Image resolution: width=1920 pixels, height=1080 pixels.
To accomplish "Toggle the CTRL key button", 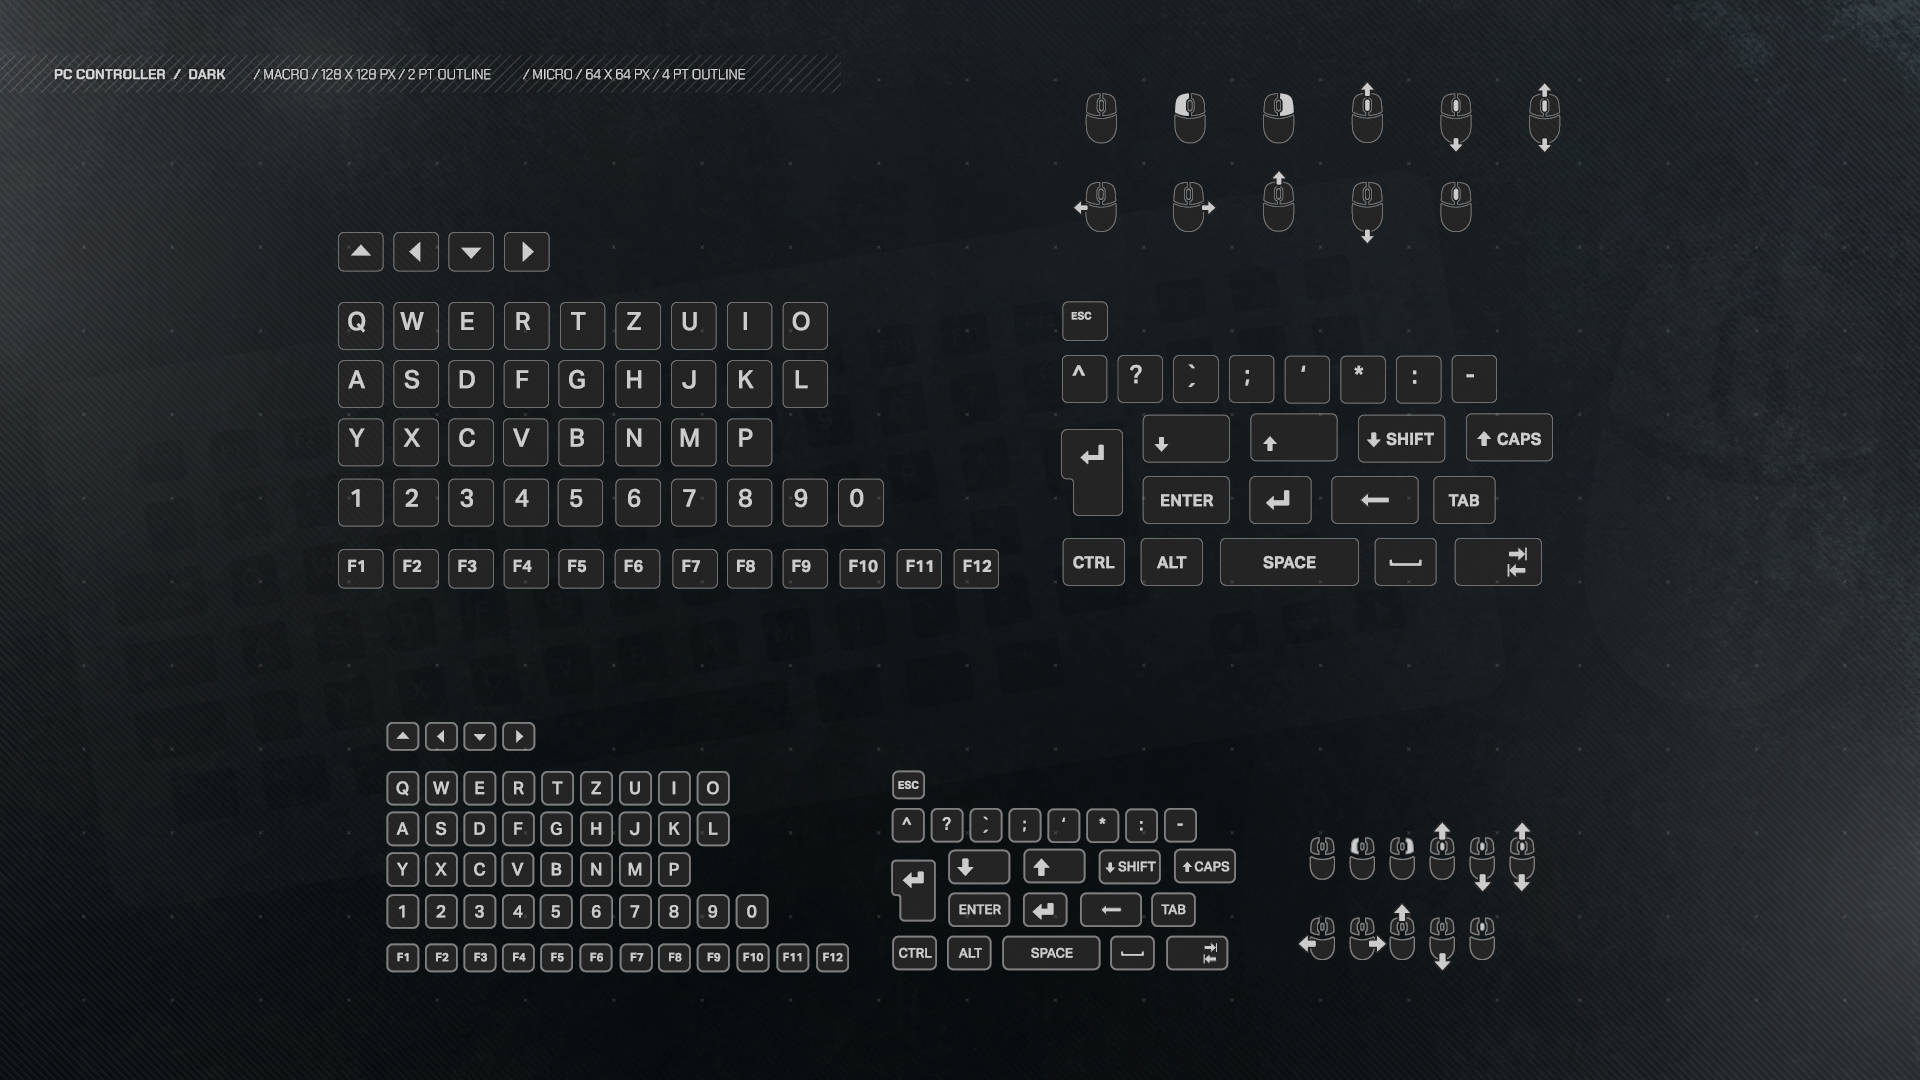I will pos(1095,562).
